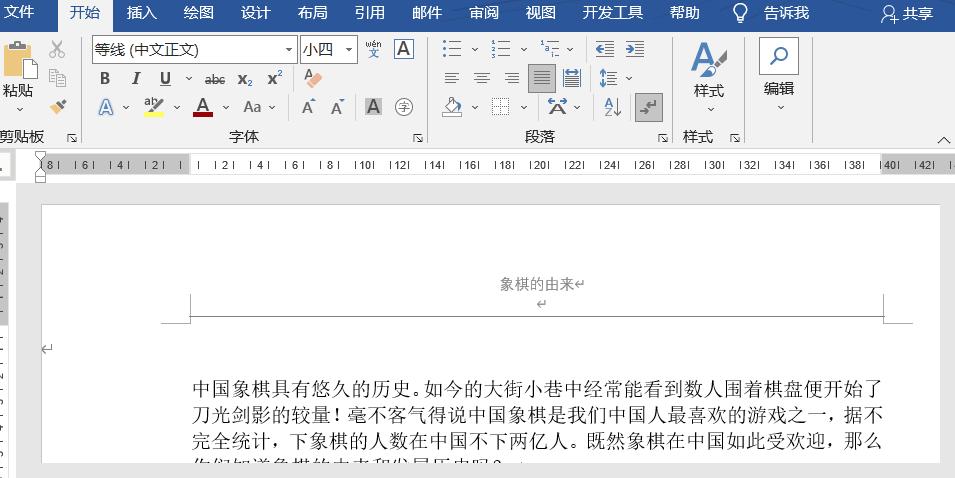This screenshot has height=478, width=955.
Task: Open the font size 小四 dropdown
Action: [348, 49]
